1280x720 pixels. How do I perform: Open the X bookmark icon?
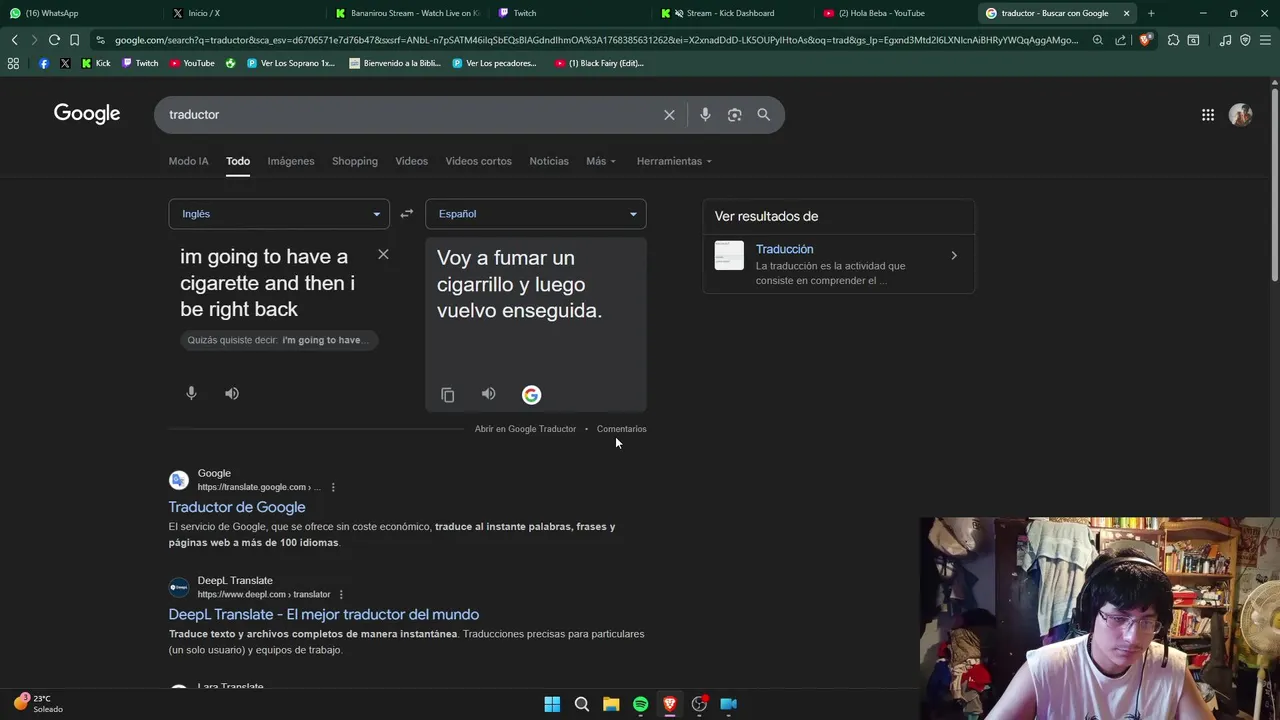(65, 63)
